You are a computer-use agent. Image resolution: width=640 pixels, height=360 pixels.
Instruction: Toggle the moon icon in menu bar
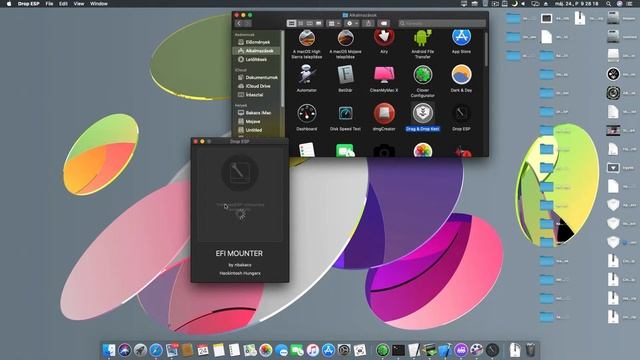pos(514,4)
